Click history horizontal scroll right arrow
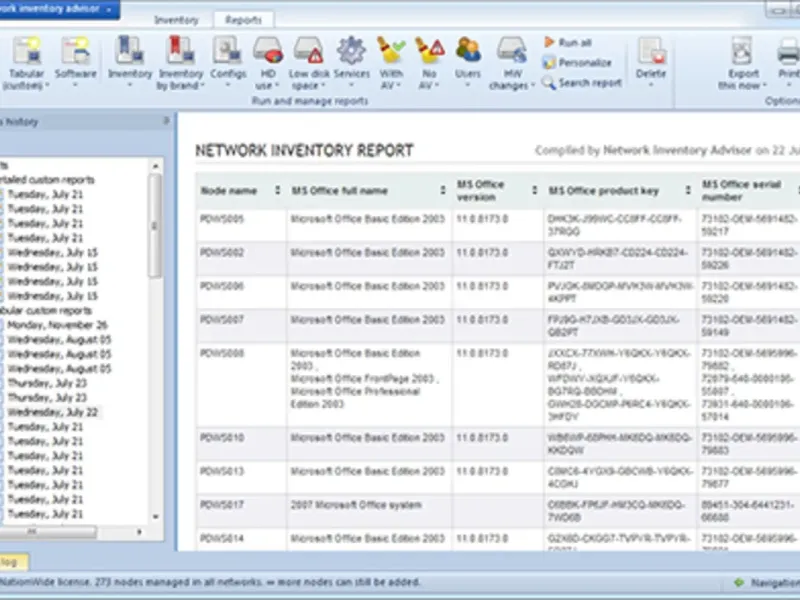The height and width of the screenshot is (600, 800). pos(139,532)
